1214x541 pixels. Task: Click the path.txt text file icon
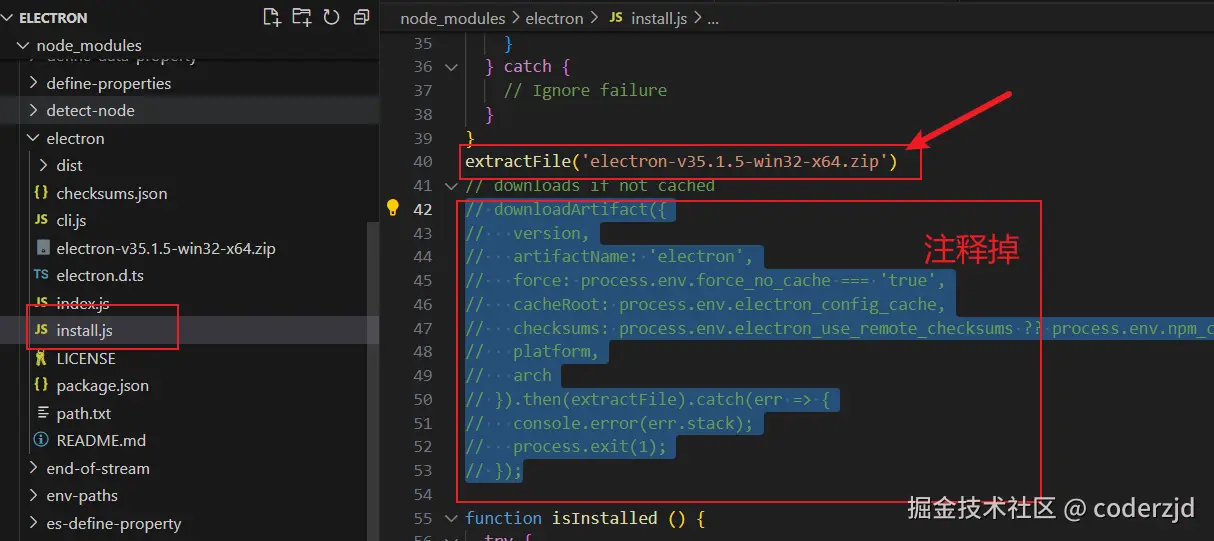click(x=42, y=413)
